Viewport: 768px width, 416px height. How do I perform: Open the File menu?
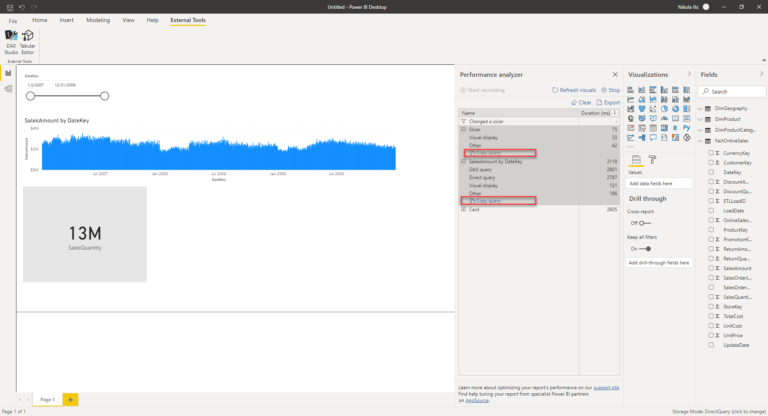click(x=13, y=20)
